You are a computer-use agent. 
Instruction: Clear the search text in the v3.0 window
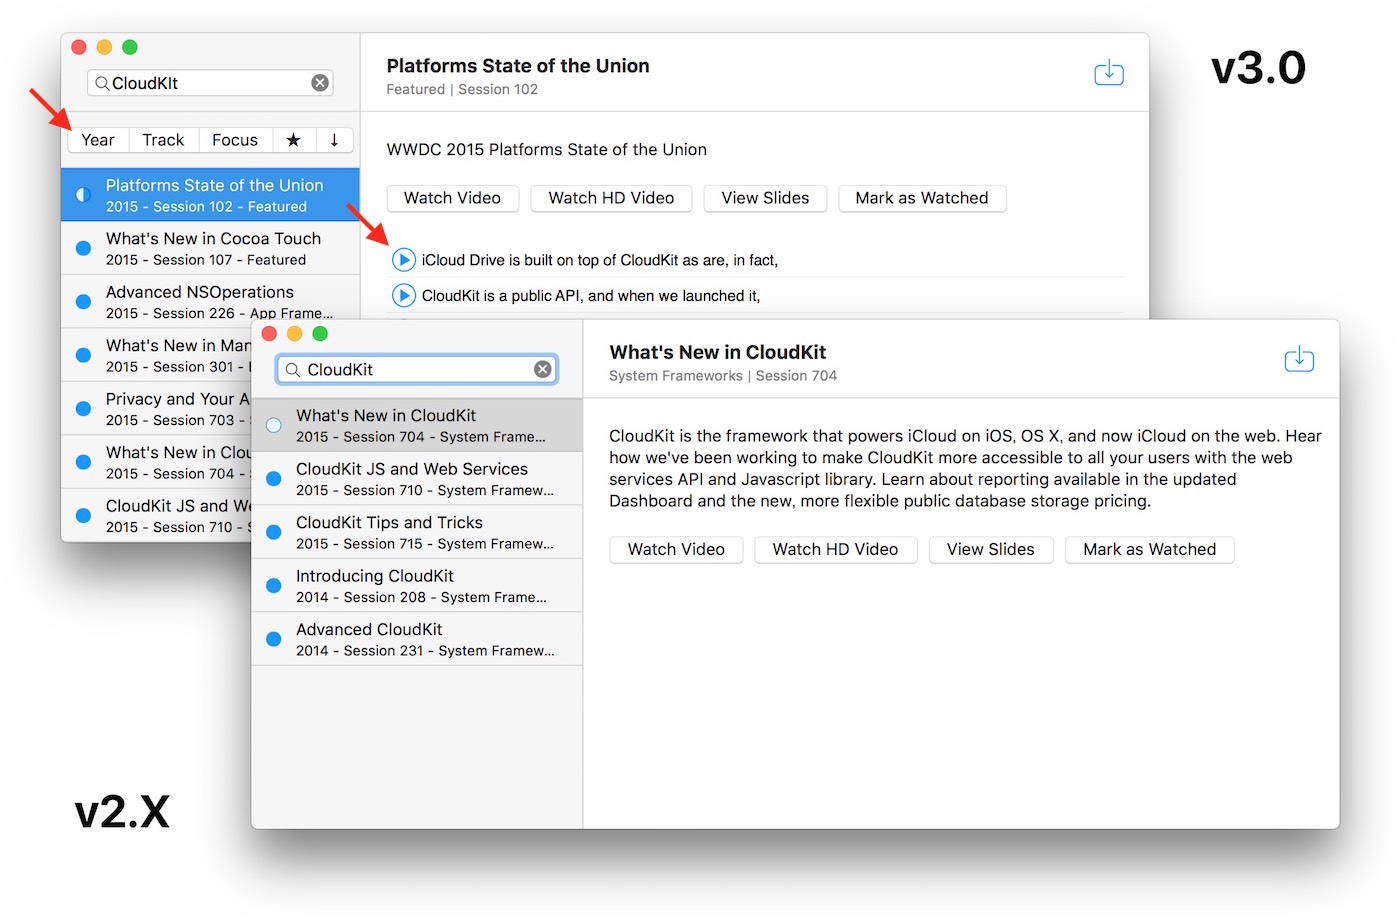click(x=320, y=83)
